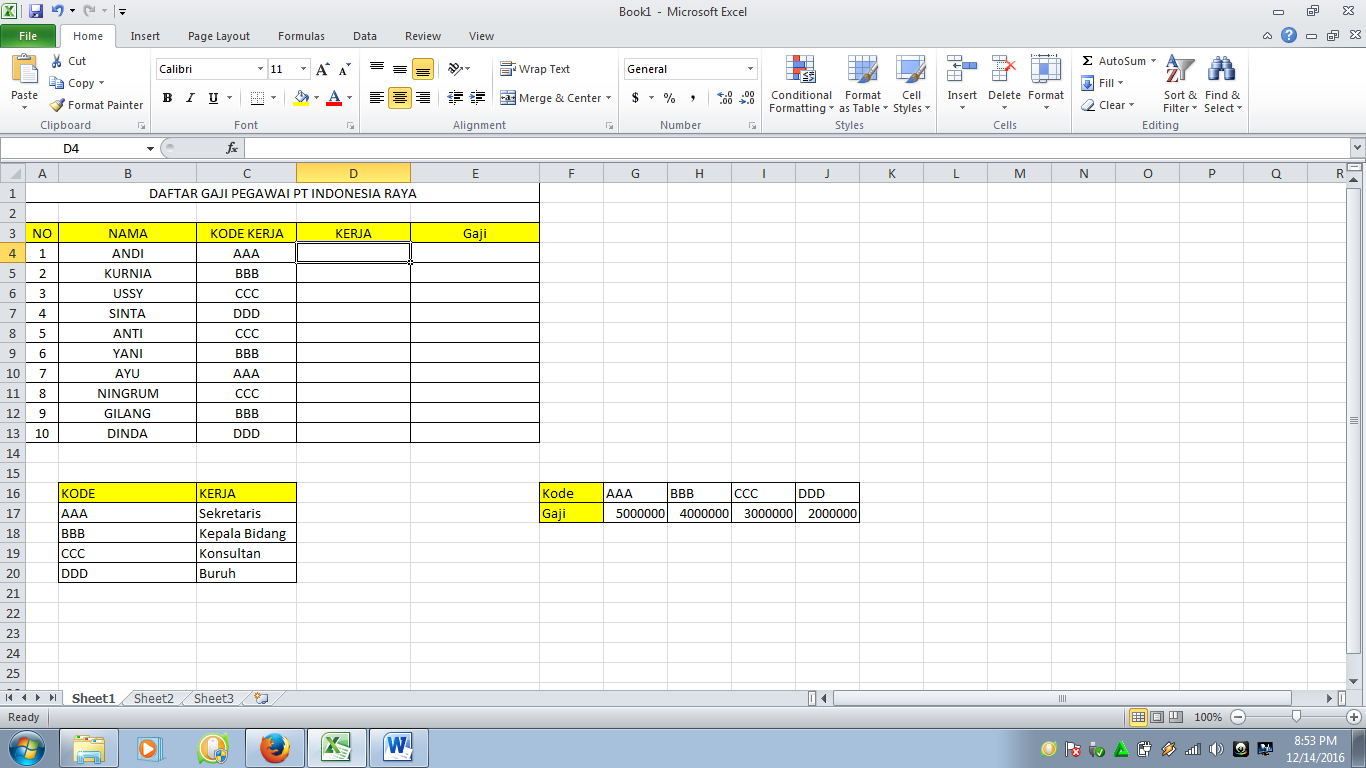1366x768 pixels.
Task: Click the Increase Decimal icon
Action: 723,98
